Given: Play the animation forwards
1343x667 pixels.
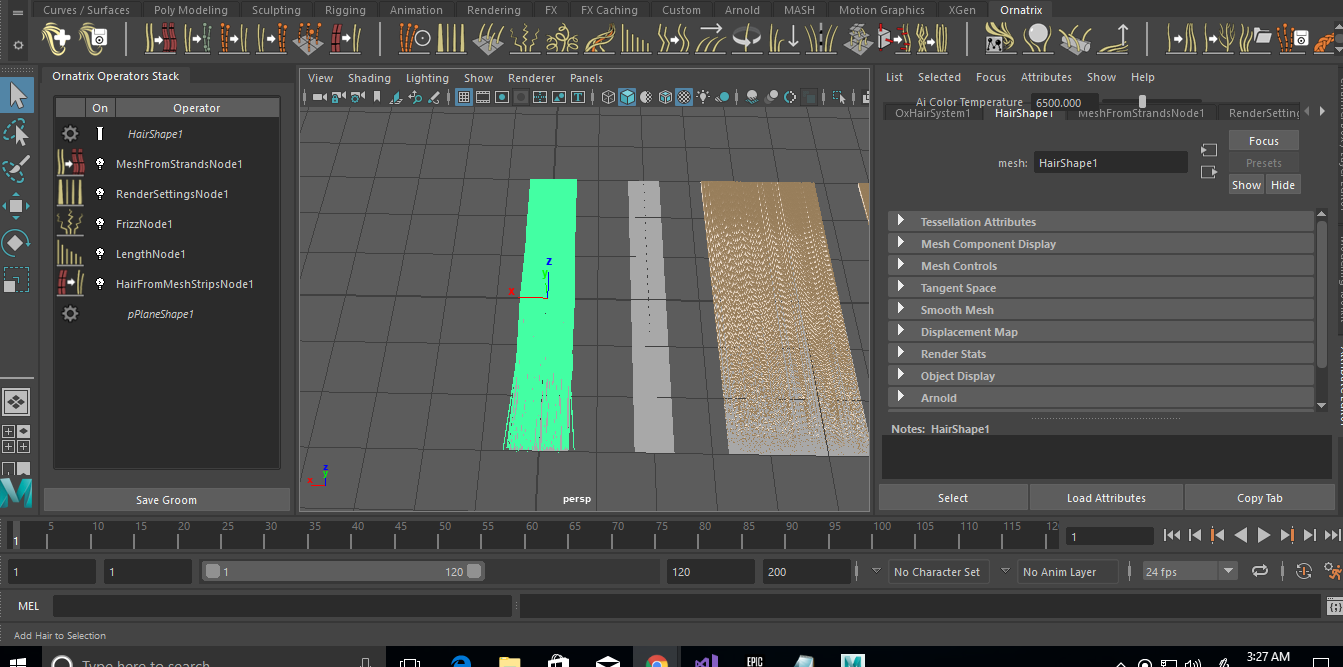Looking at the screenshot, I should (1263, 536).
